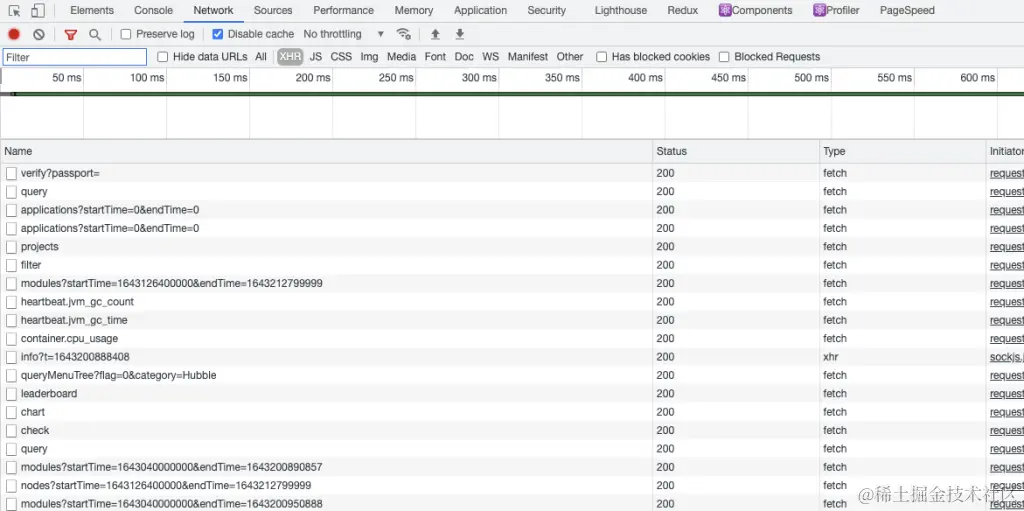Click file icon beside check request
The height and width of the screenshot is (511, 1024).
[11, 431]
